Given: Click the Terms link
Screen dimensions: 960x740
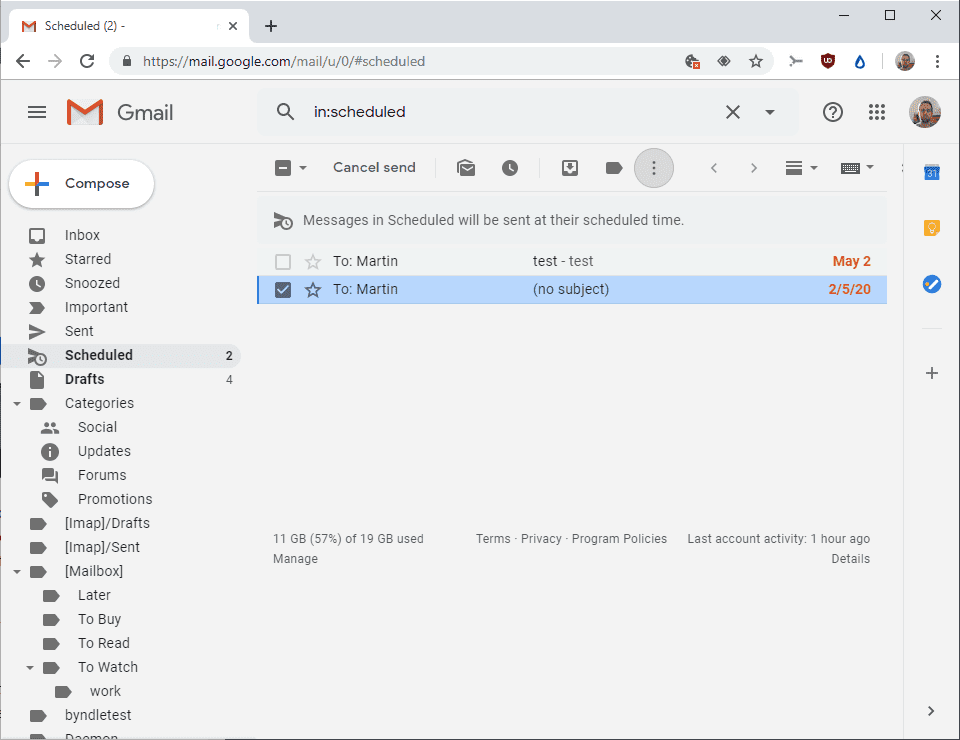Looking at the screenshot, I should [493, 539].
